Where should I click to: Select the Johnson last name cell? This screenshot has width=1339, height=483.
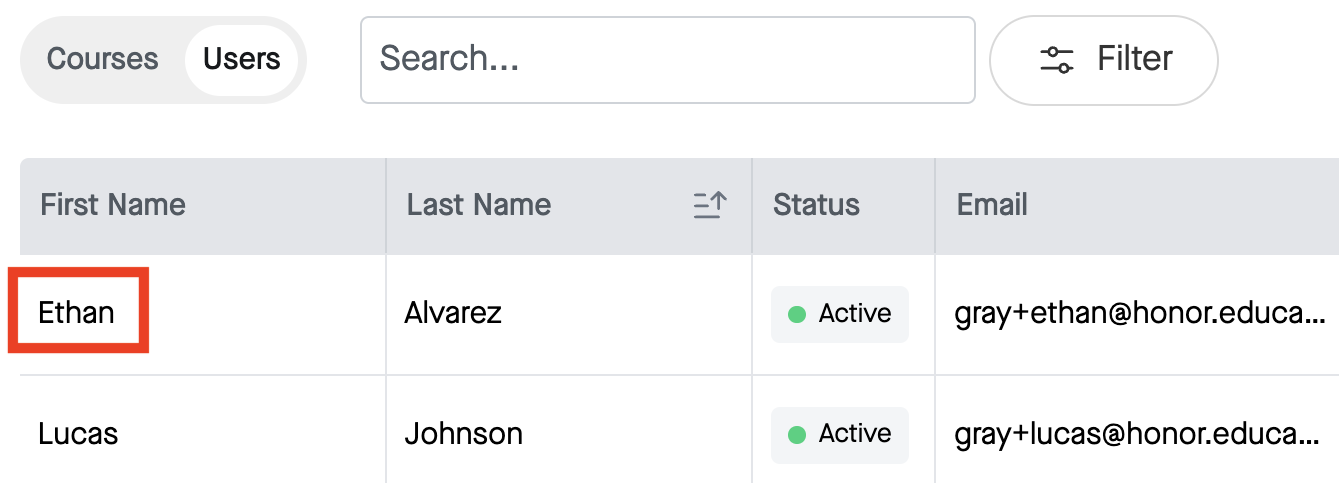[569, 434]
